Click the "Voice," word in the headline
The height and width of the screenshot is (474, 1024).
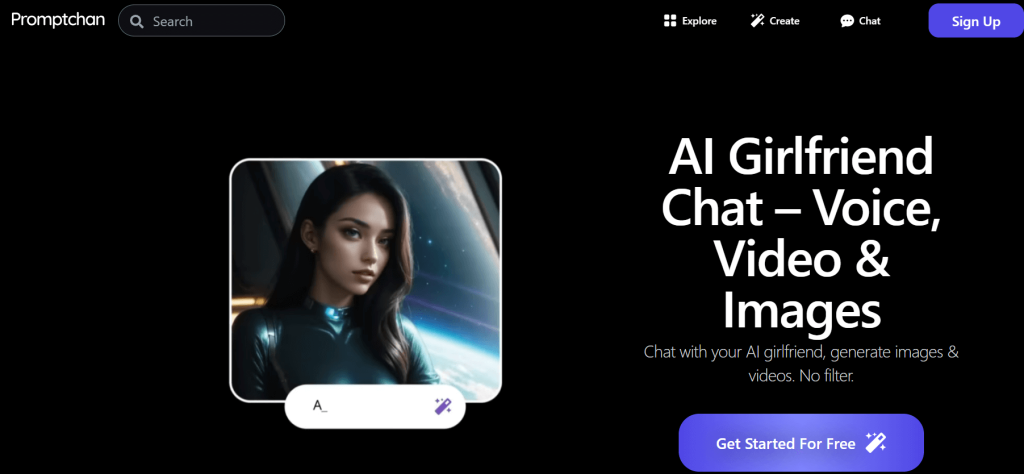858,208
